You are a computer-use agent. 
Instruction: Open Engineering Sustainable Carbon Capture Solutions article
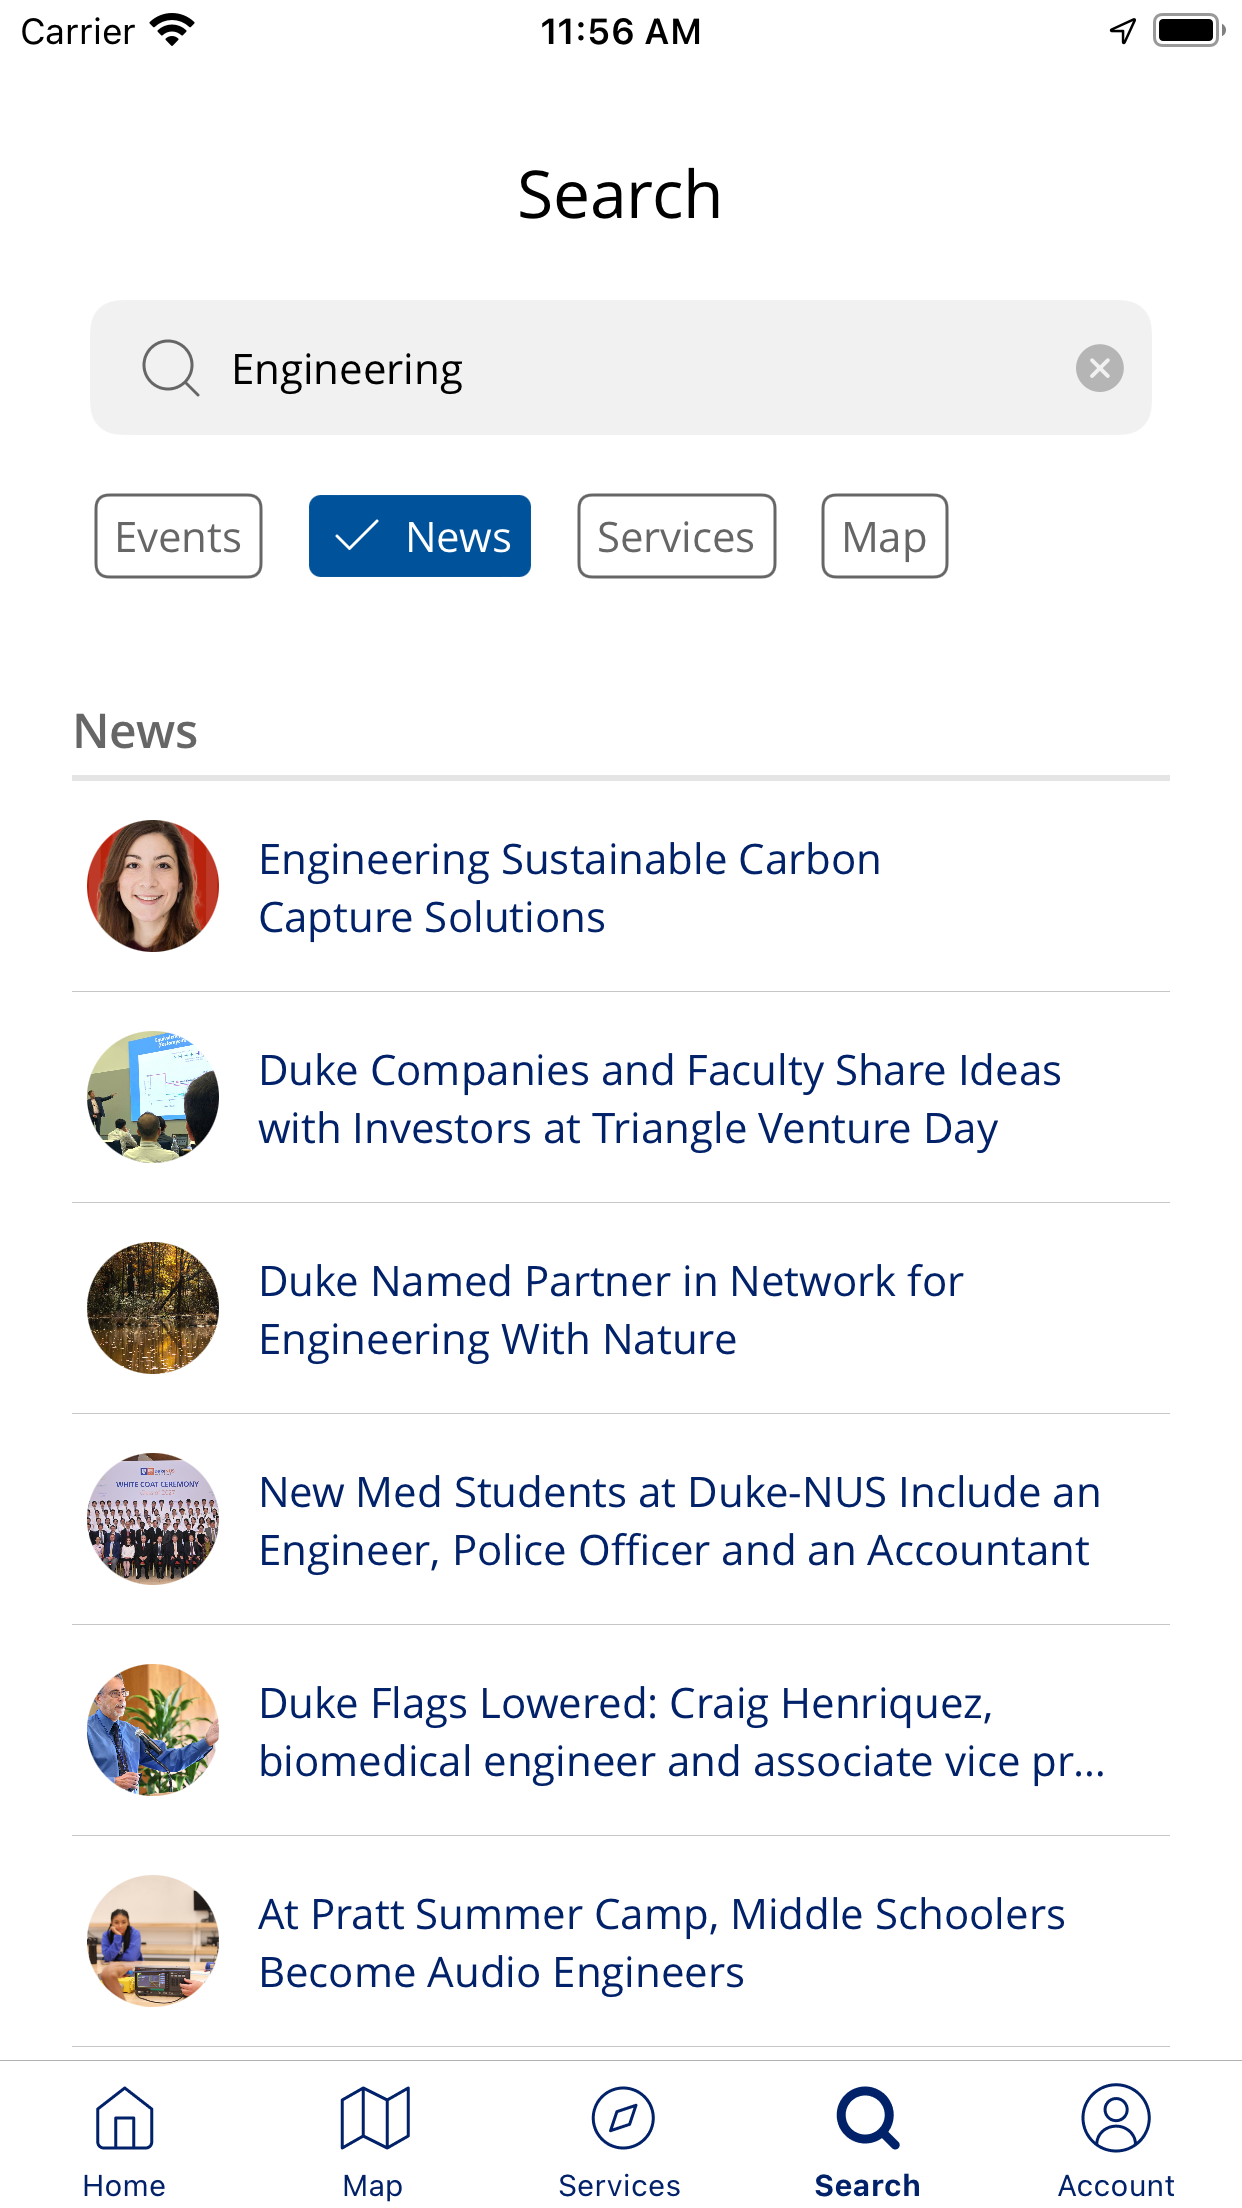coord(621,887)
